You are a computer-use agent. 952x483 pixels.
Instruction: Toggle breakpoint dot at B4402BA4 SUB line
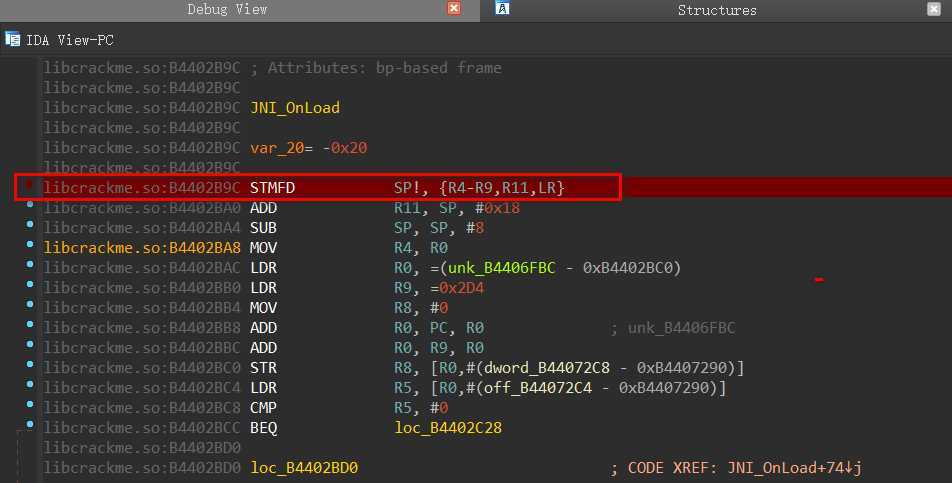point(29,225)
